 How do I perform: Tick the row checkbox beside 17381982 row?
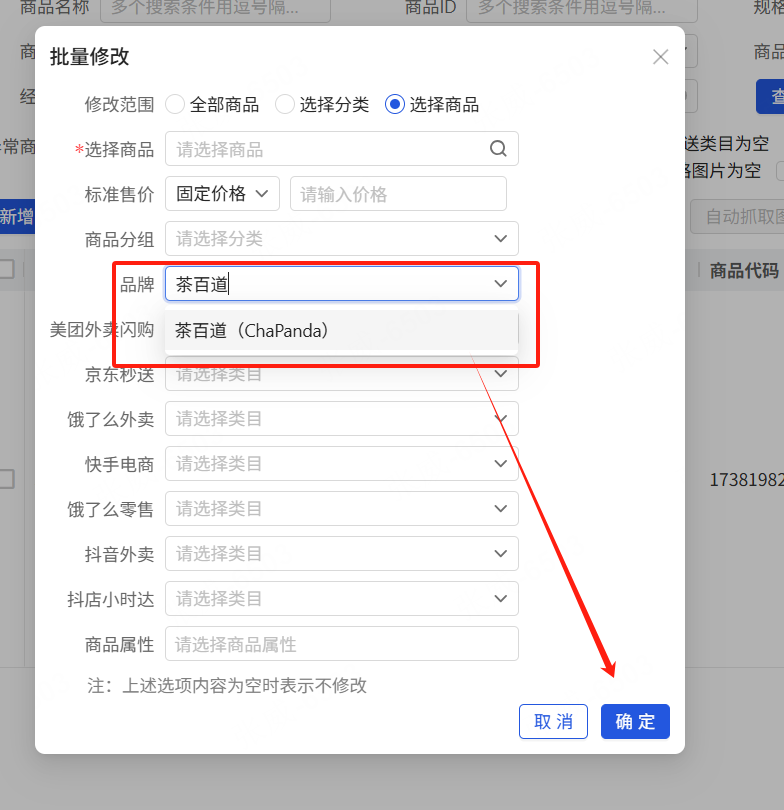click(7, 479)
